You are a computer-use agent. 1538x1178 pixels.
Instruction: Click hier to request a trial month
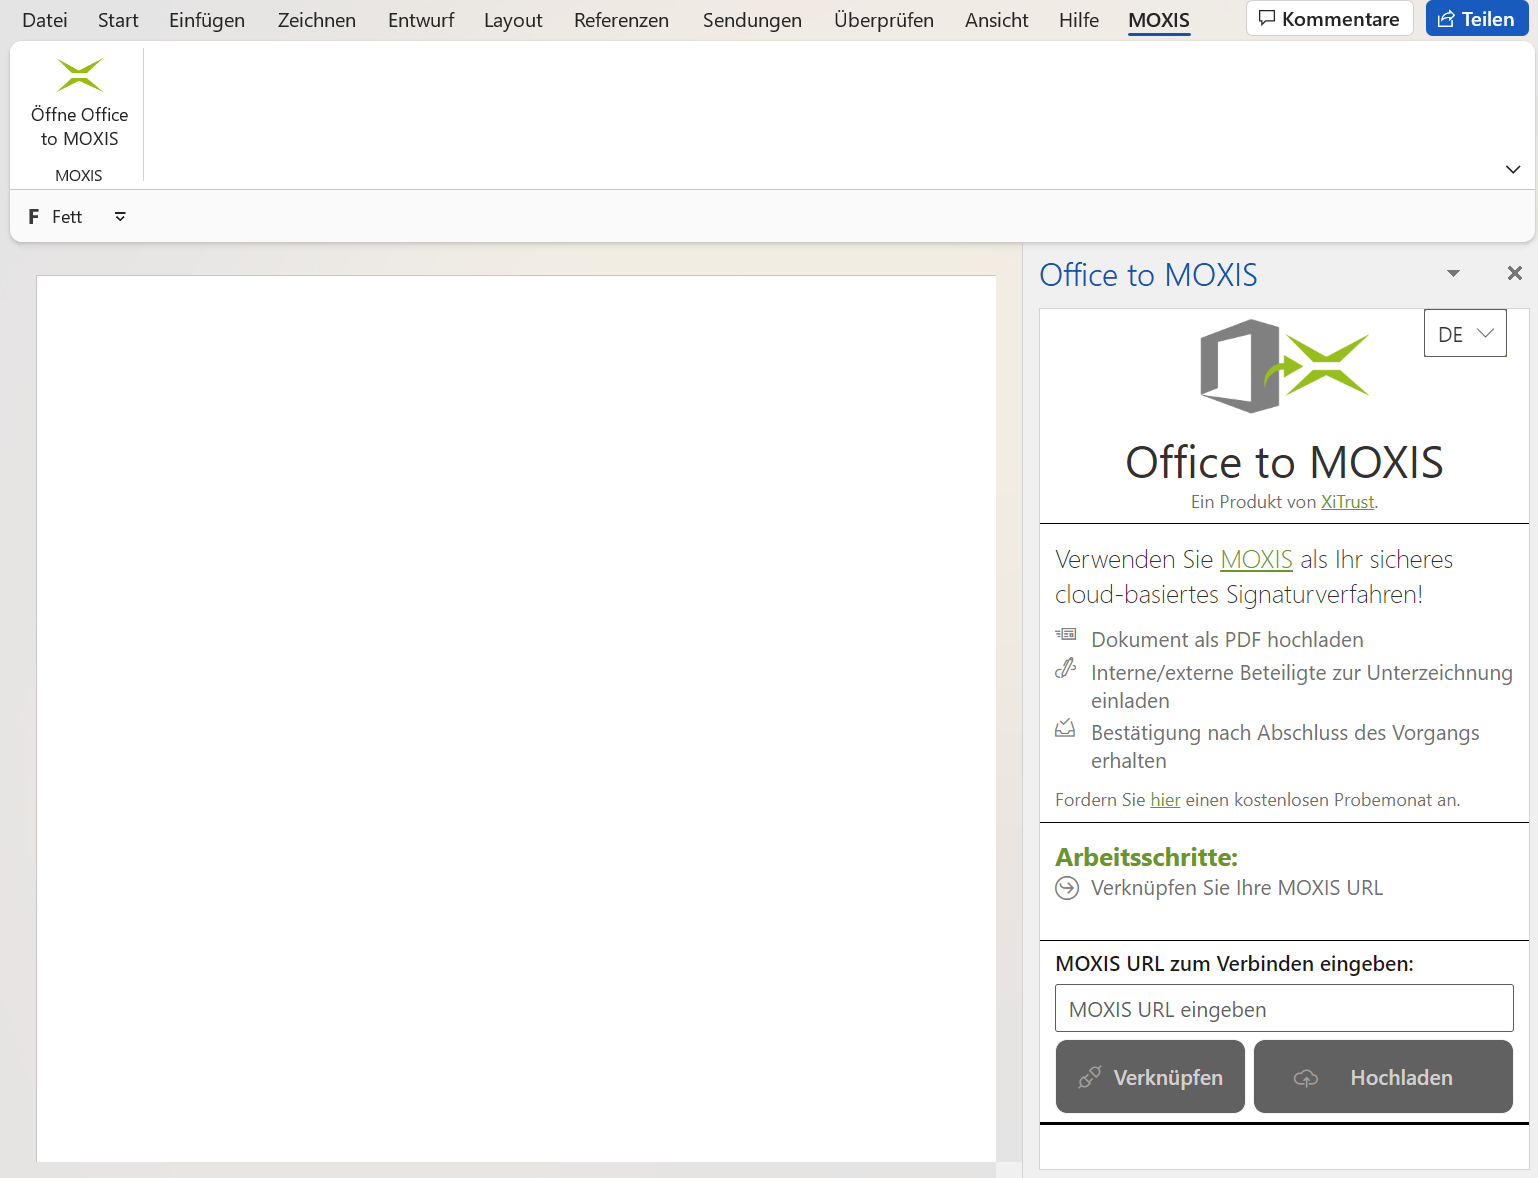point(1164,799)
